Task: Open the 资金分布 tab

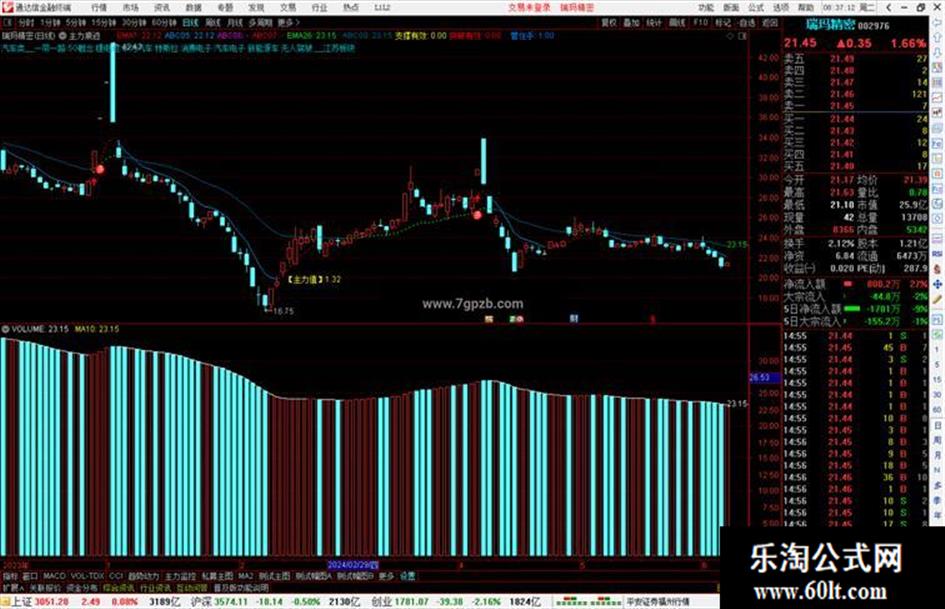Action: 81,588
